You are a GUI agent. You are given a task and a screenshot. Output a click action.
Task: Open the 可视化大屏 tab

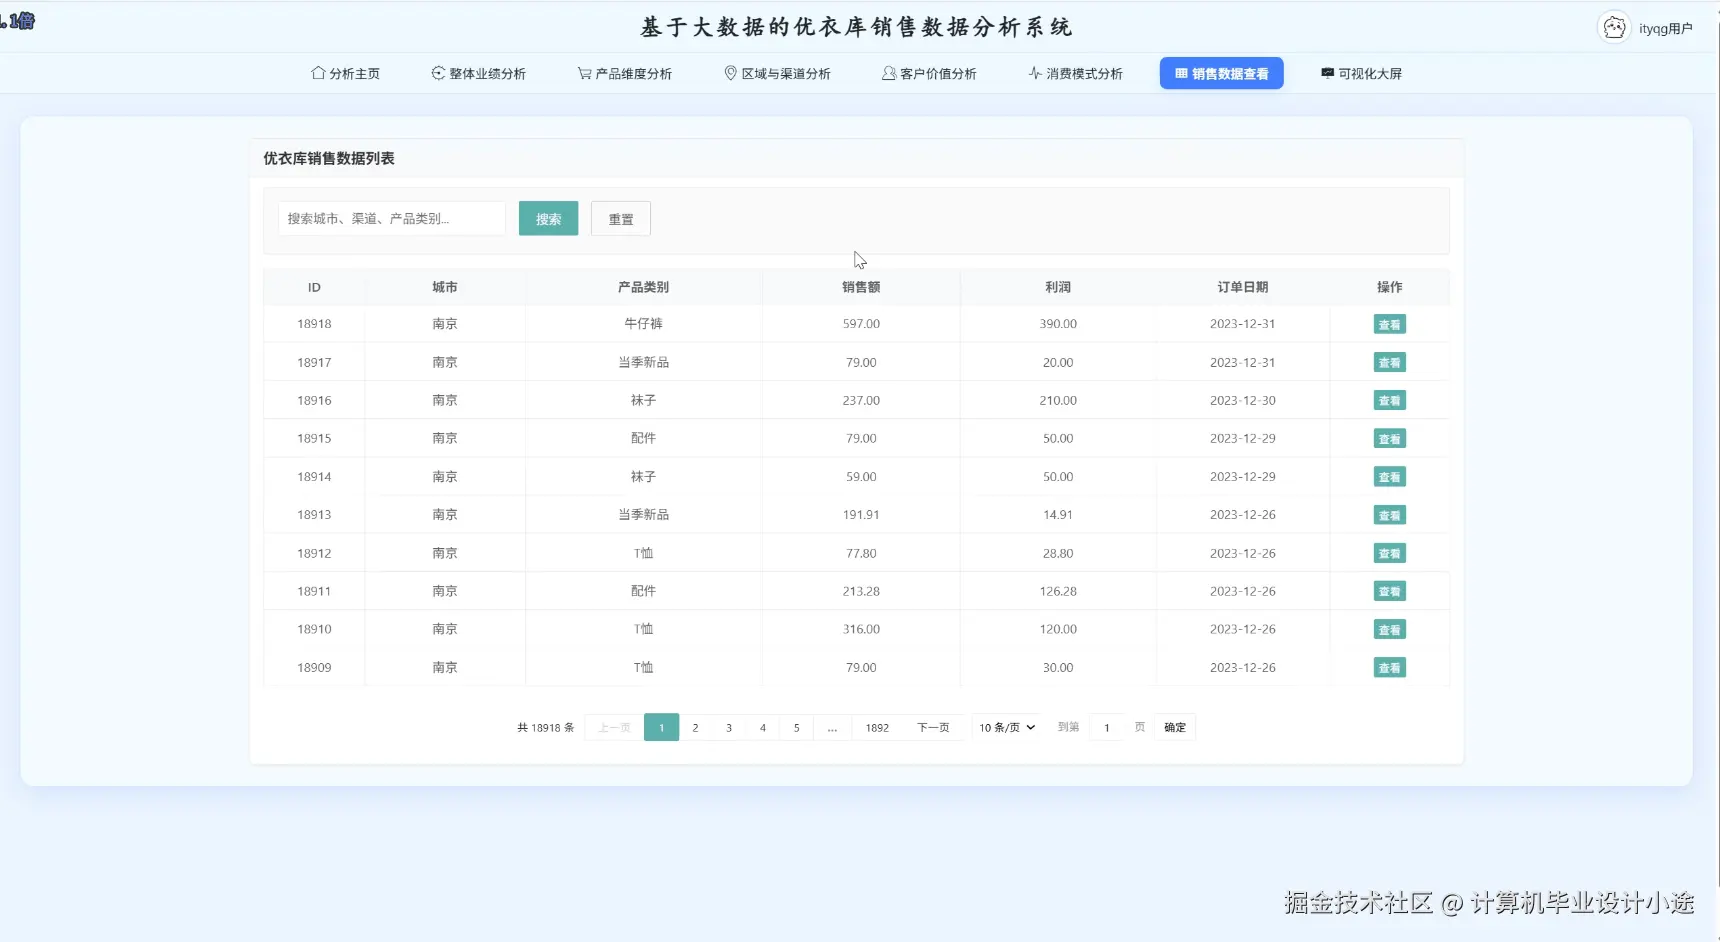click(1362, 73)
